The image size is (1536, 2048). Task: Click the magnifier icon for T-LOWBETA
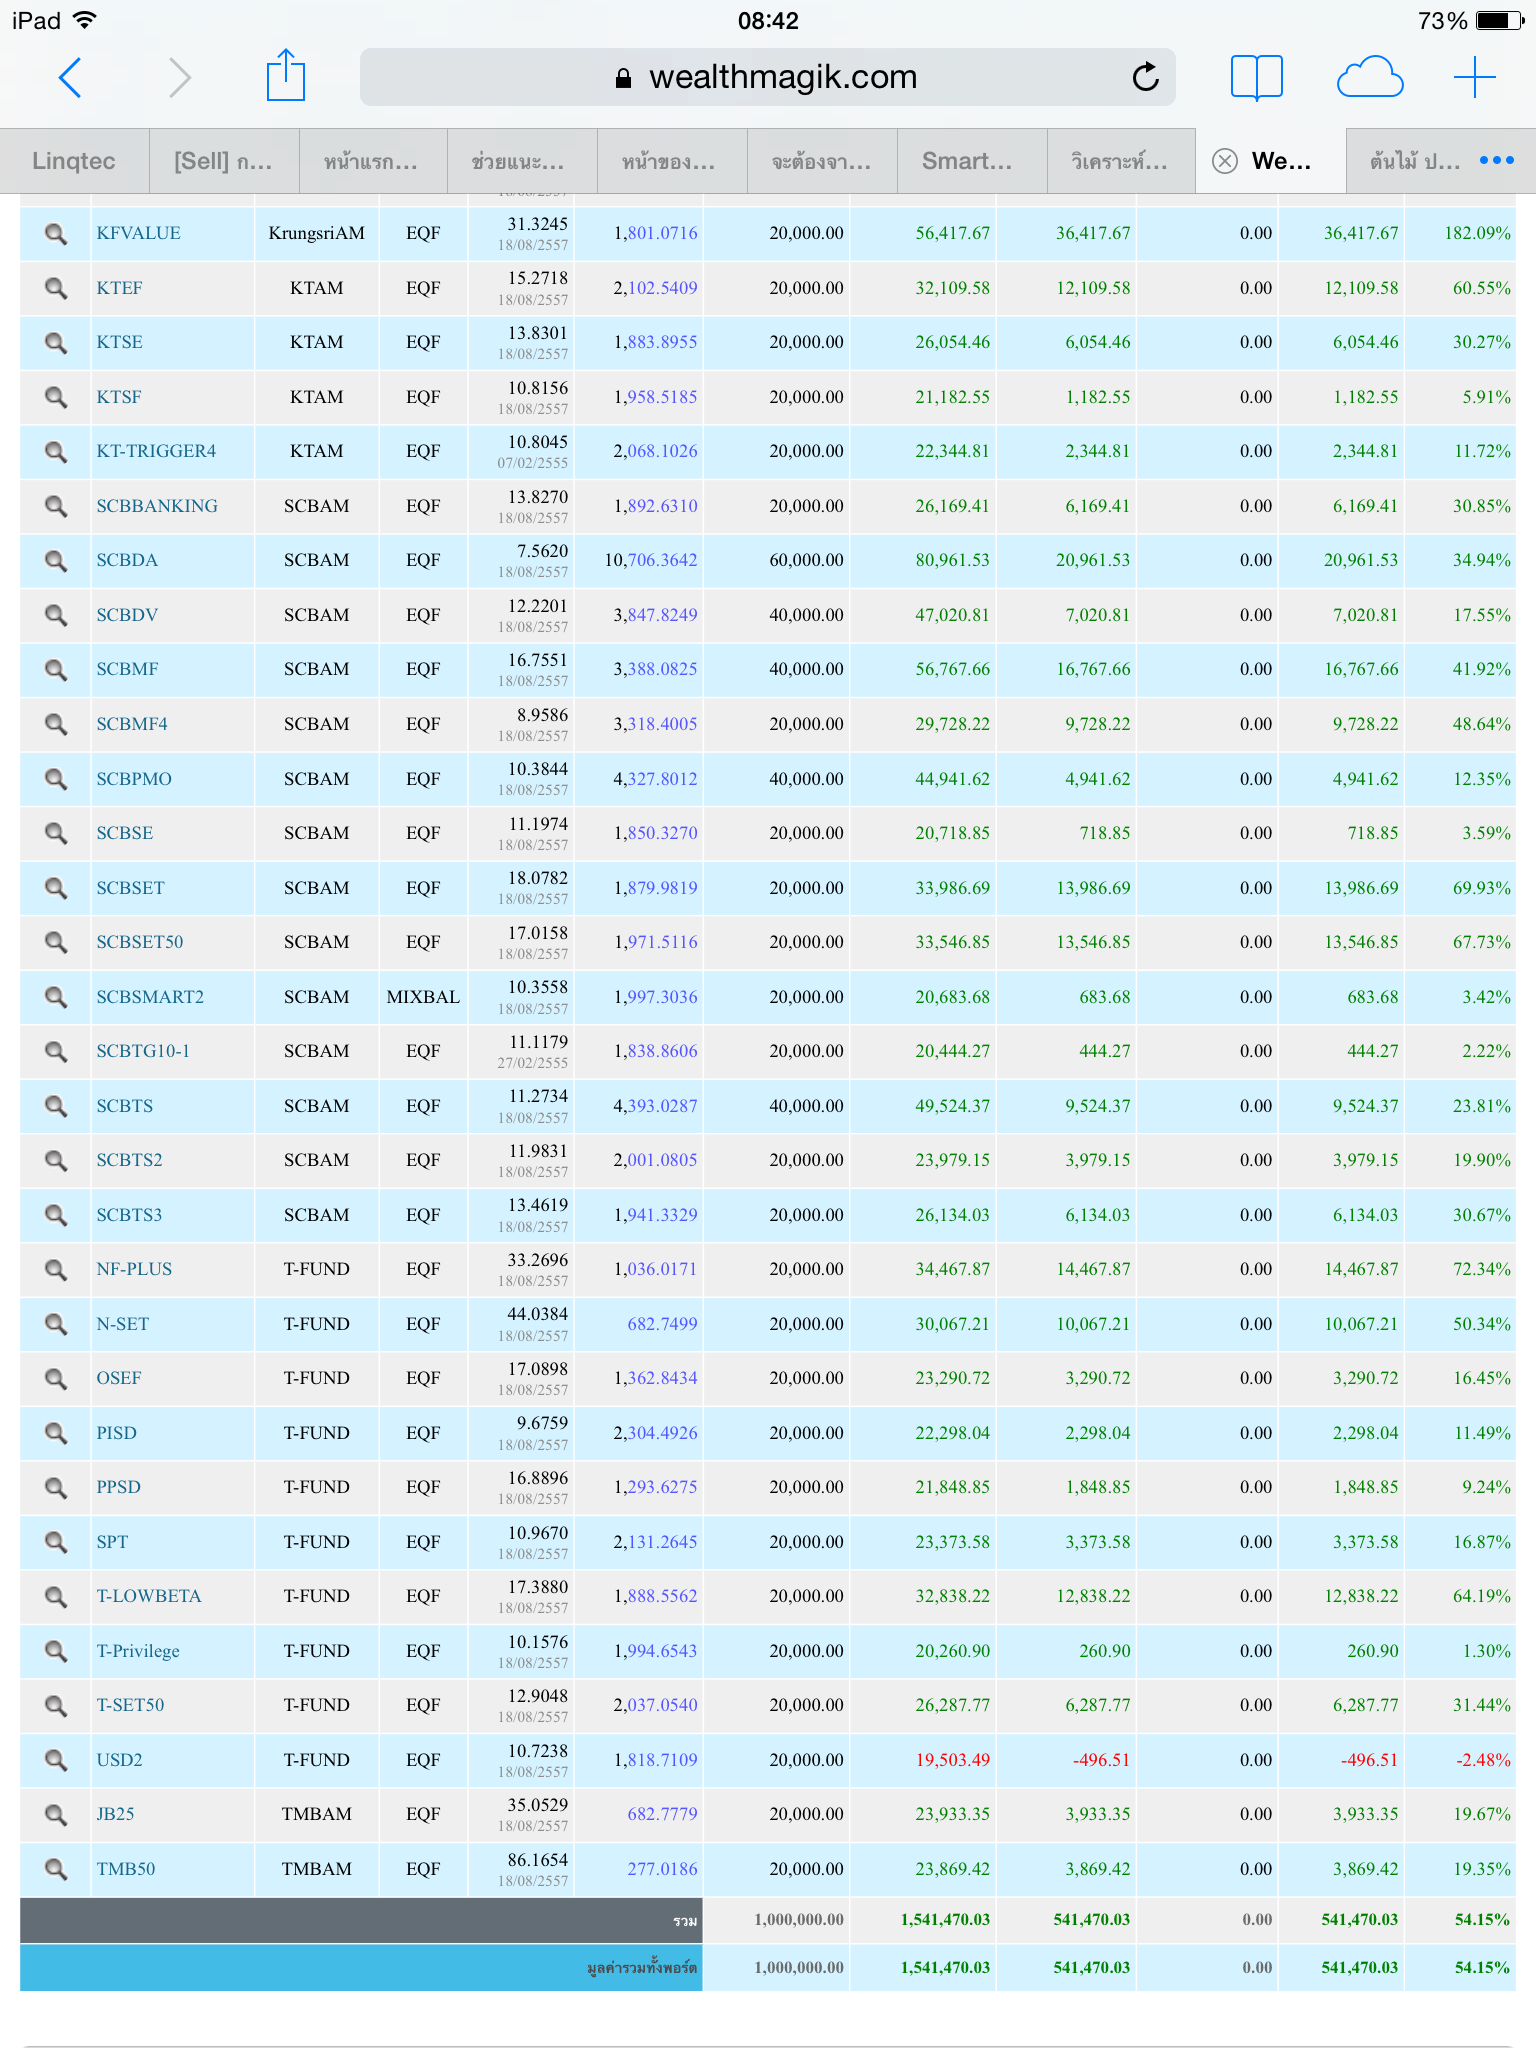pyautogui.click(x=56, y=1597)
